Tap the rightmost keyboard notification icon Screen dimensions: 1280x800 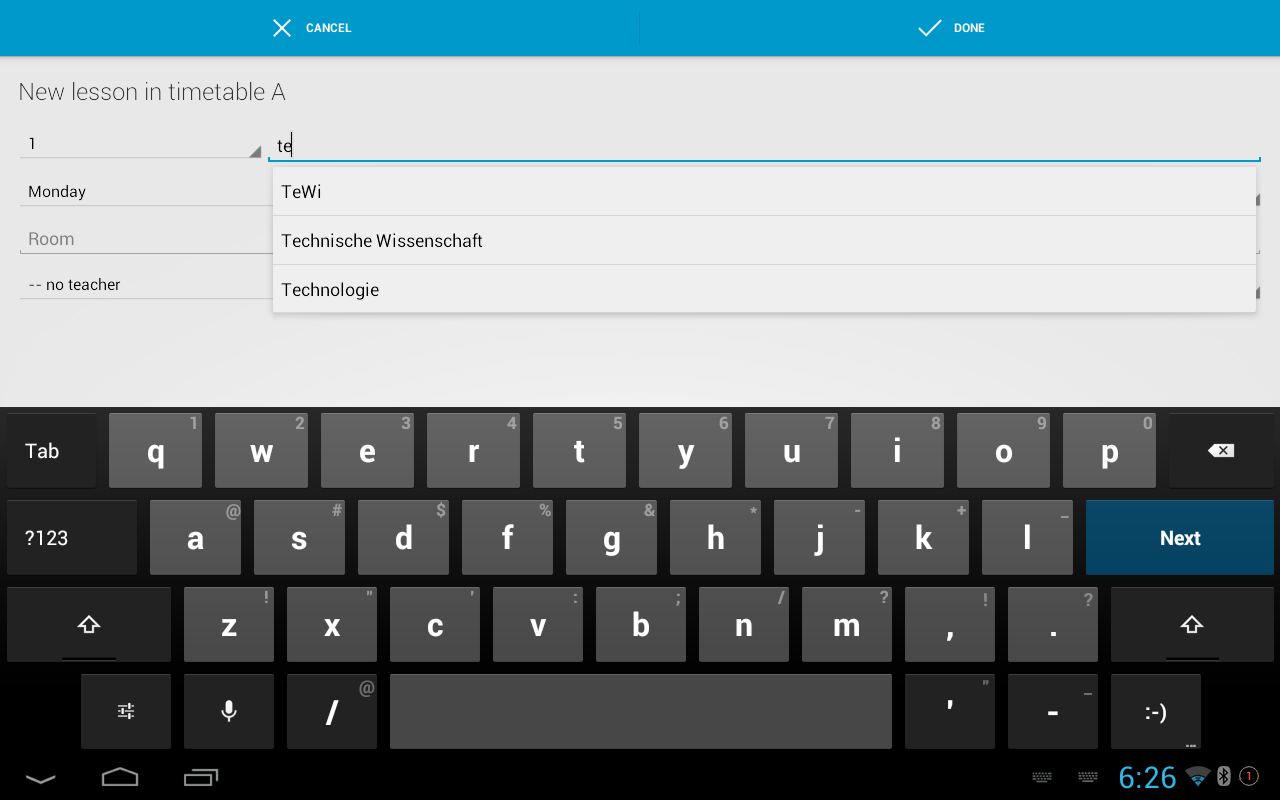[1088, 777]
